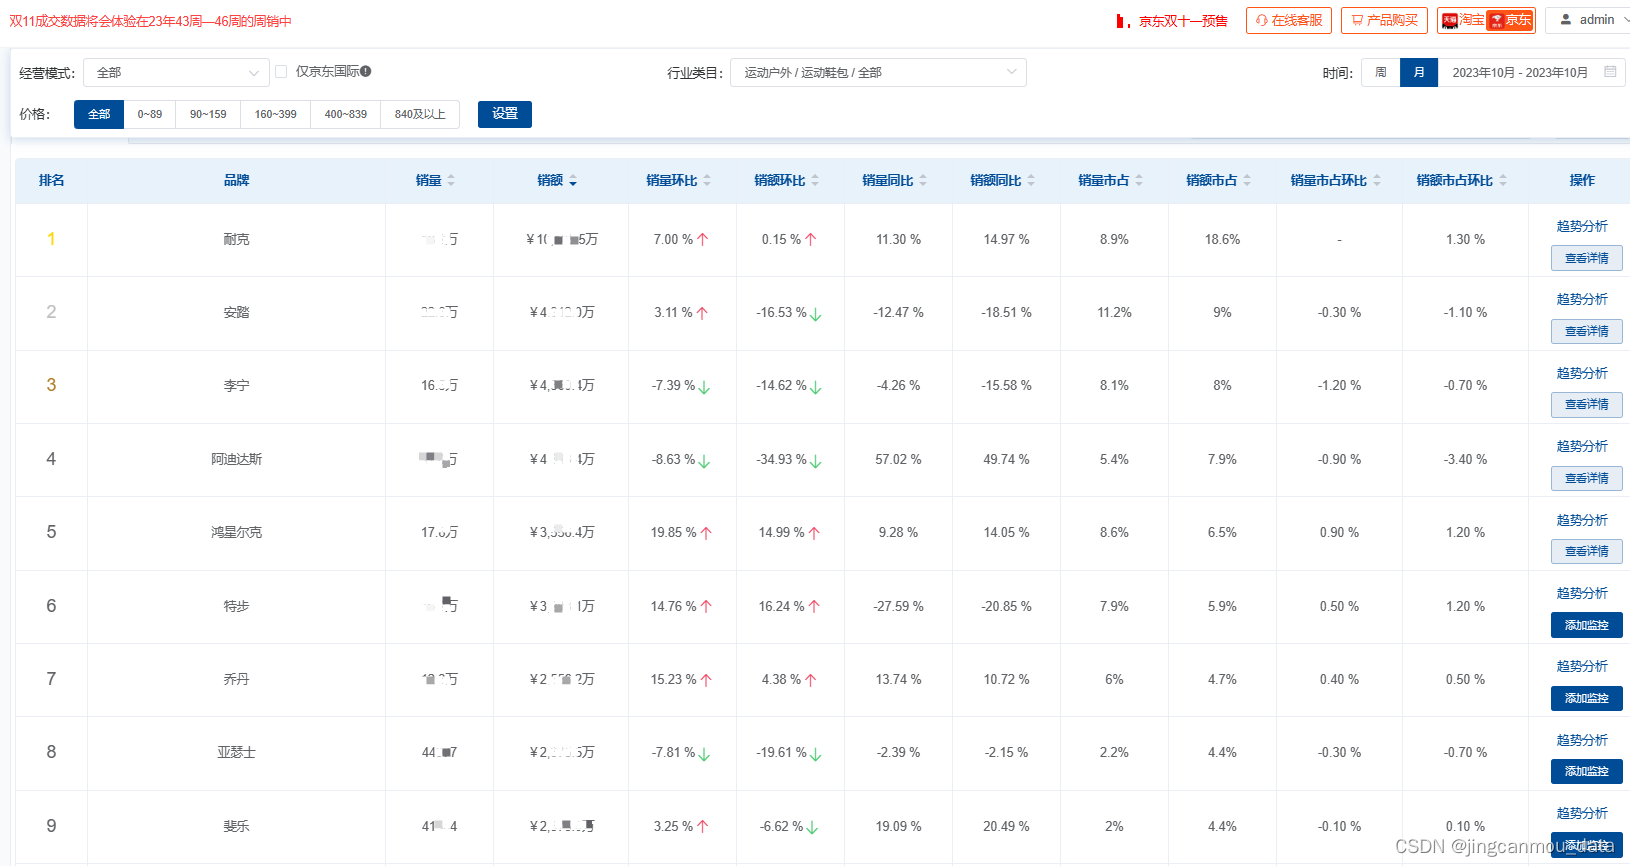Screen dimensions: 1630x866
Task: Open 趋势分析 for 鸿星尔克
Action: click(x=1582, y=520)
